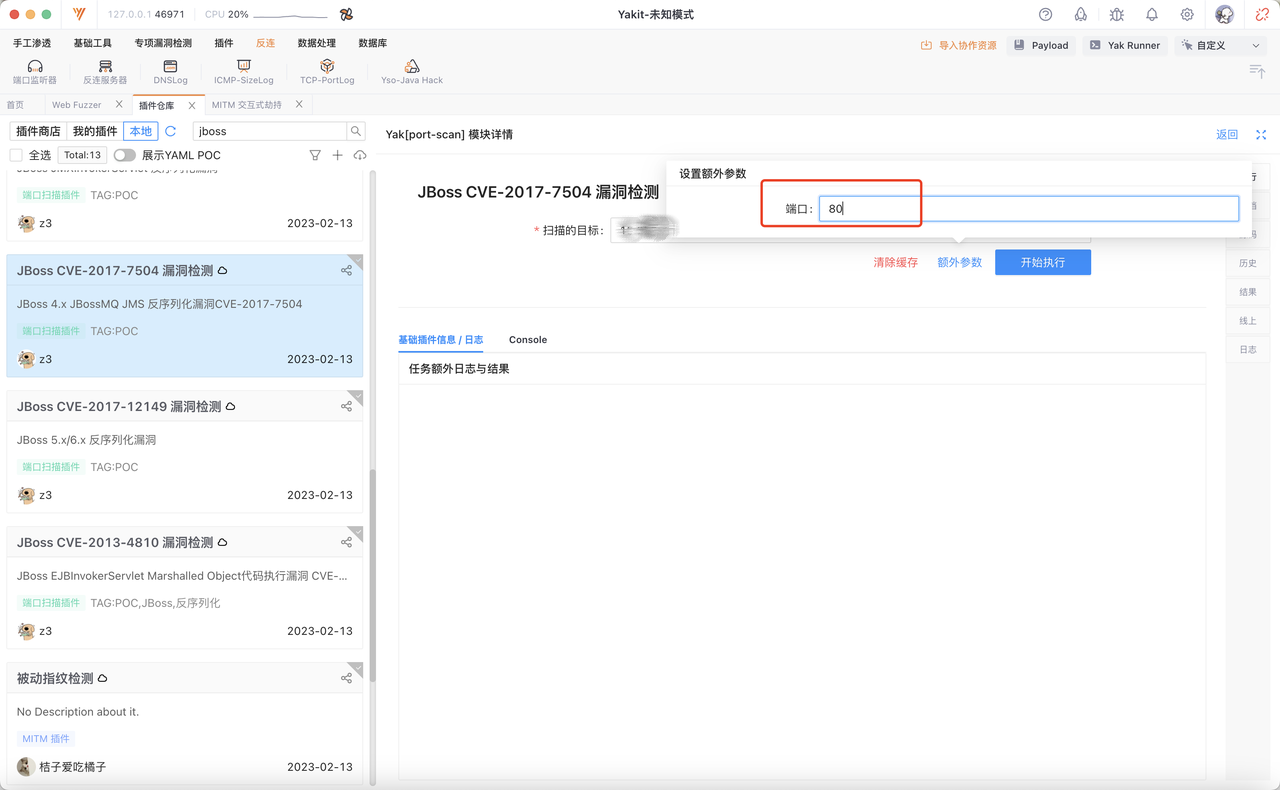Click the search magnifier next to jboss
The width and height of the screenshot is (1280, 790).
(356, 131)
